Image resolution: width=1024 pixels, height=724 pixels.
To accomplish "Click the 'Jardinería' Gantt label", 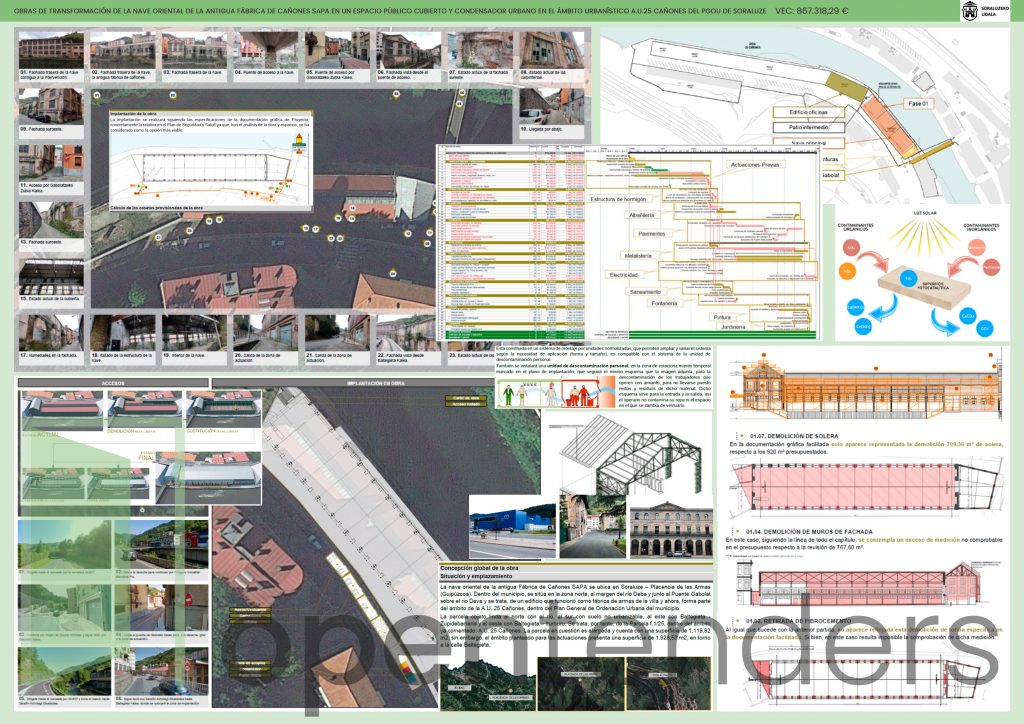I will pyautogui.click(x=733, y=327).
